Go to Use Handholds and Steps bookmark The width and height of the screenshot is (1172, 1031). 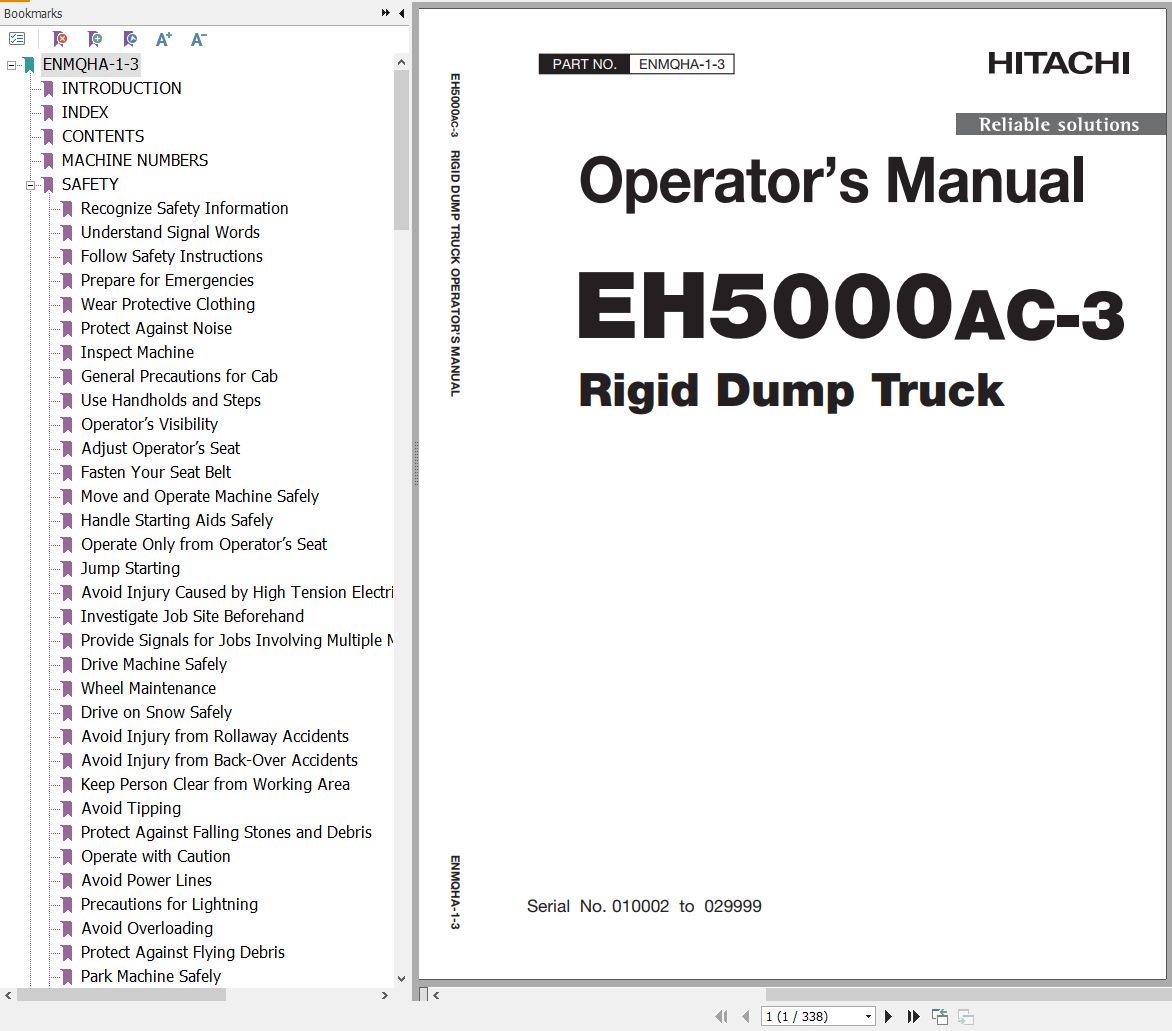pos(170,400)
